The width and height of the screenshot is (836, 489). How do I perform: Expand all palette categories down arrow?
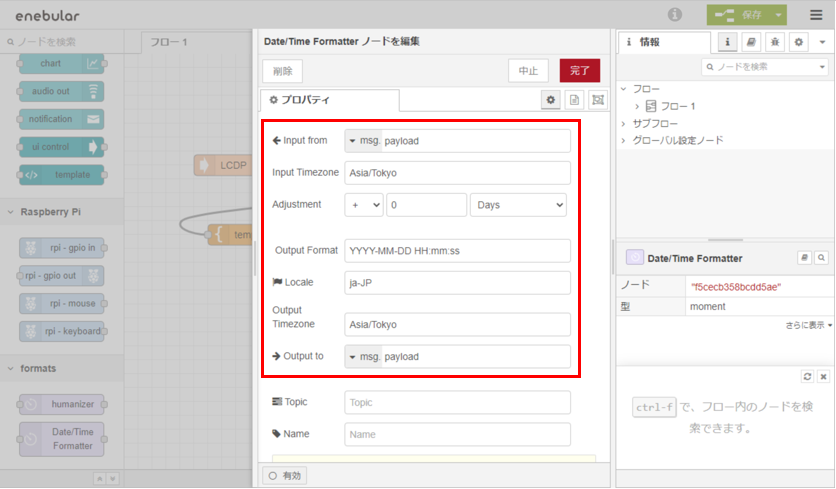pyautogui.click(x=112, y=478)
